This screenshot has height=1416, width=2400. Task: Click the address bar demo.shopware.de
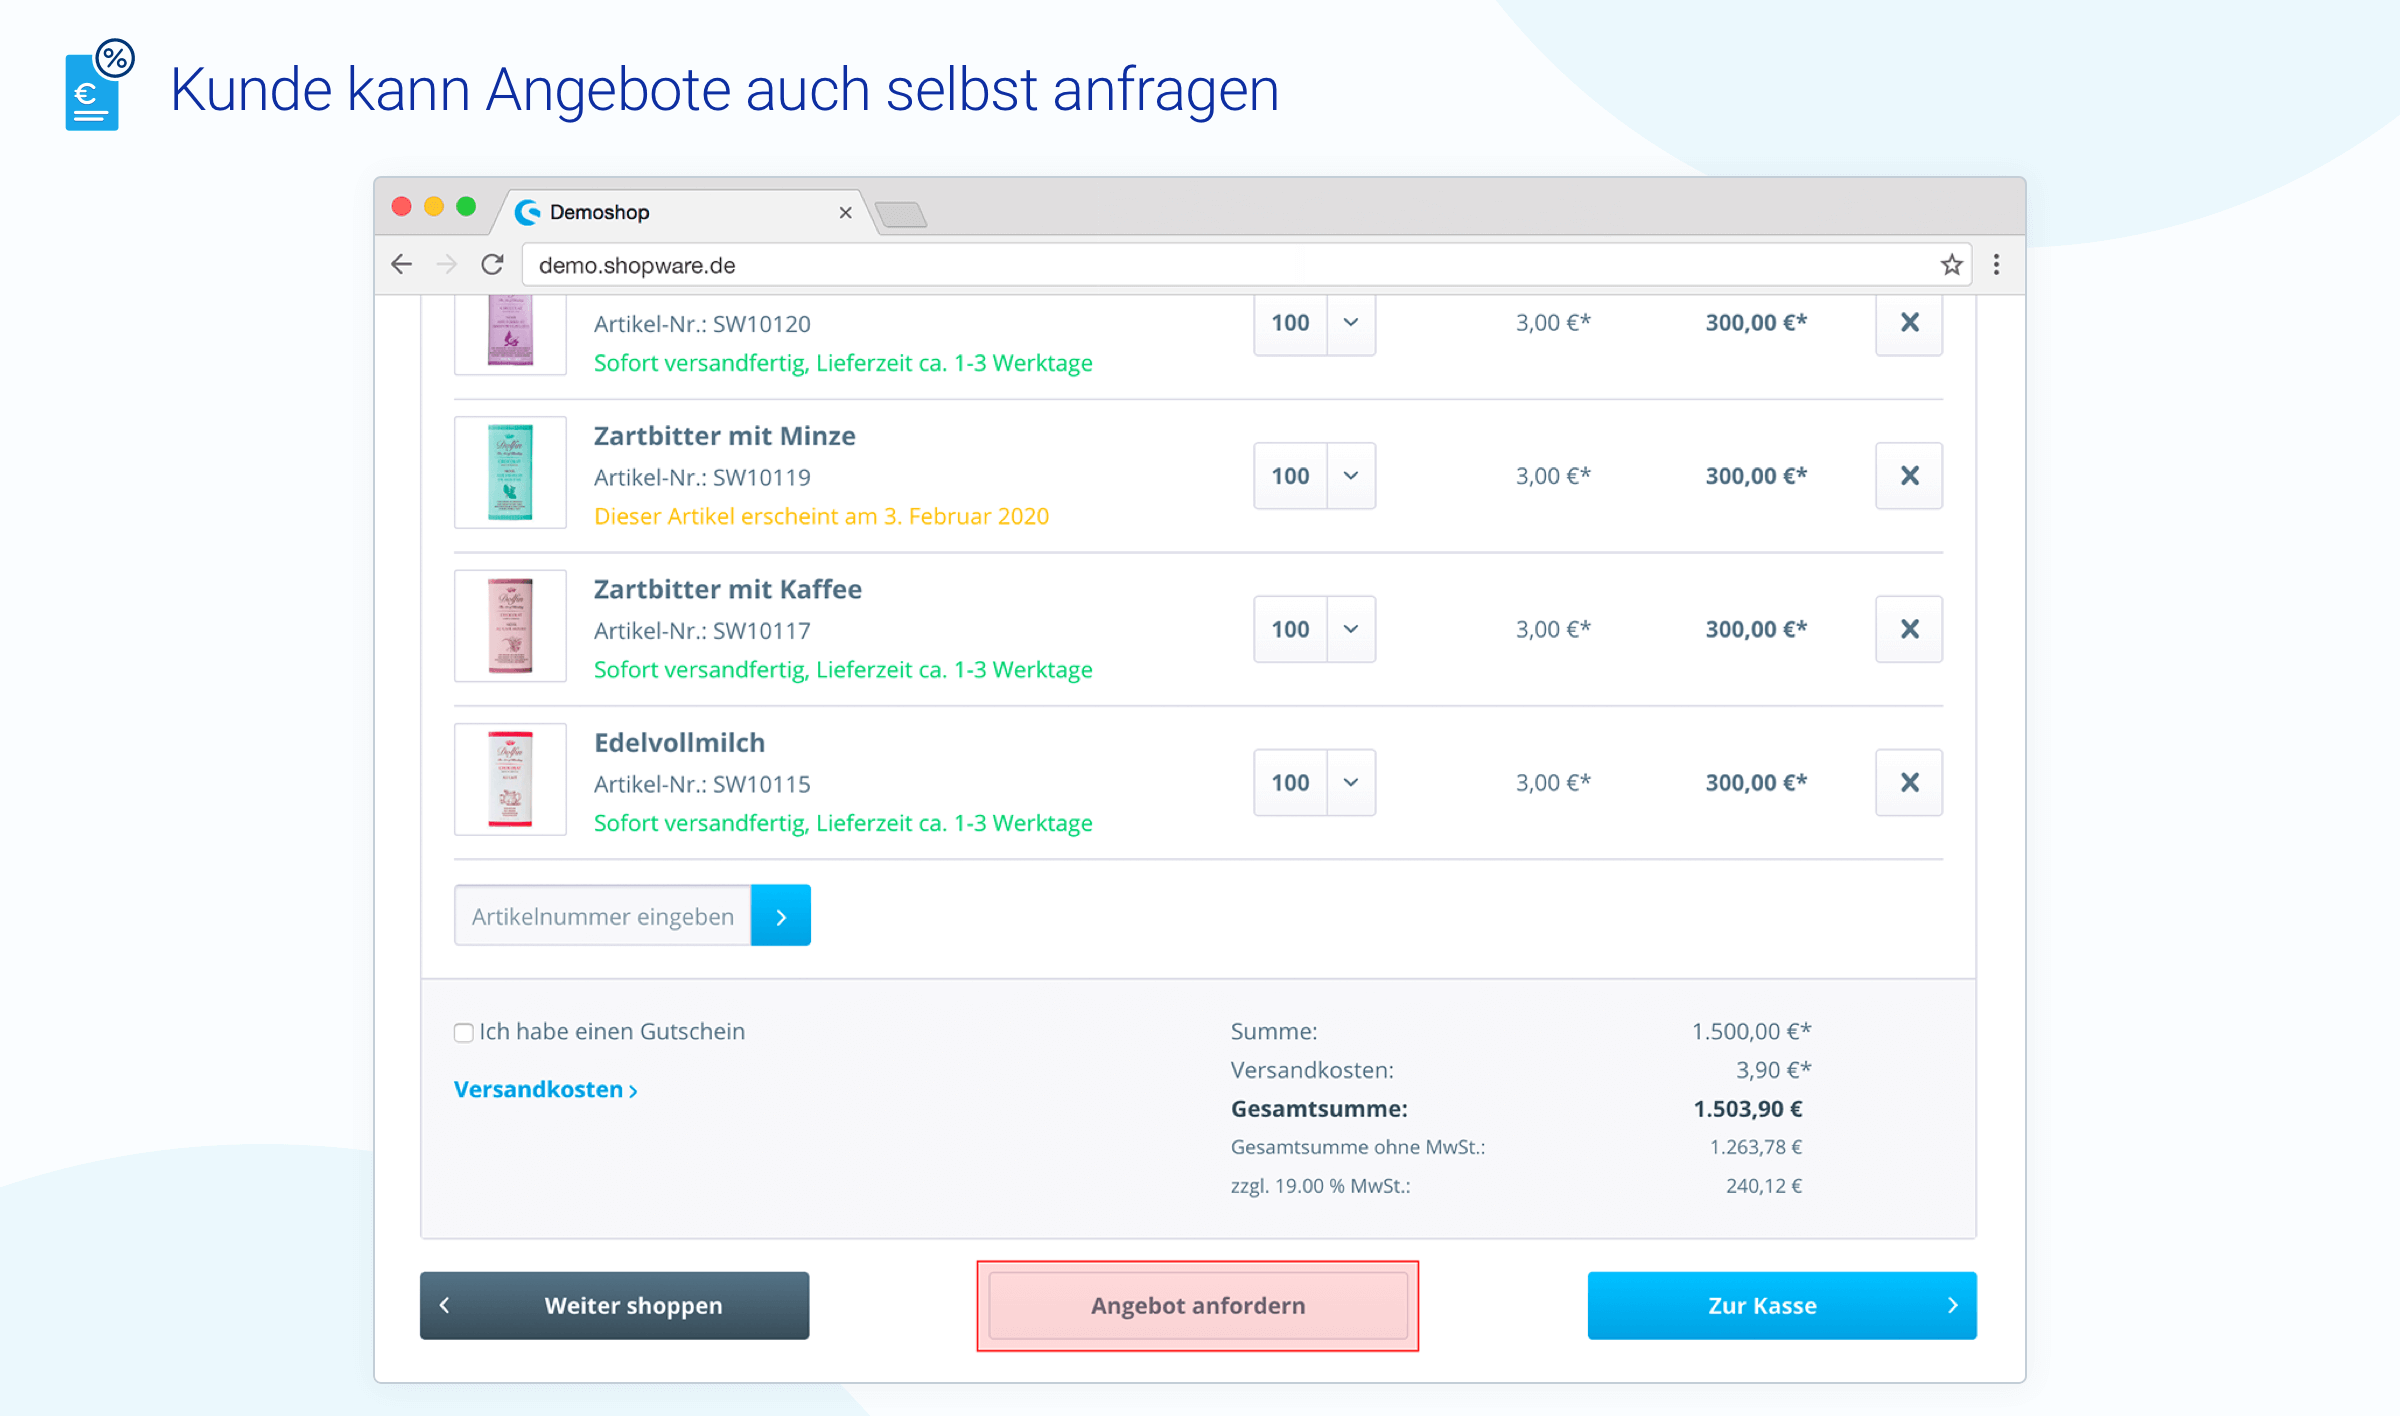click(1246, 265)
